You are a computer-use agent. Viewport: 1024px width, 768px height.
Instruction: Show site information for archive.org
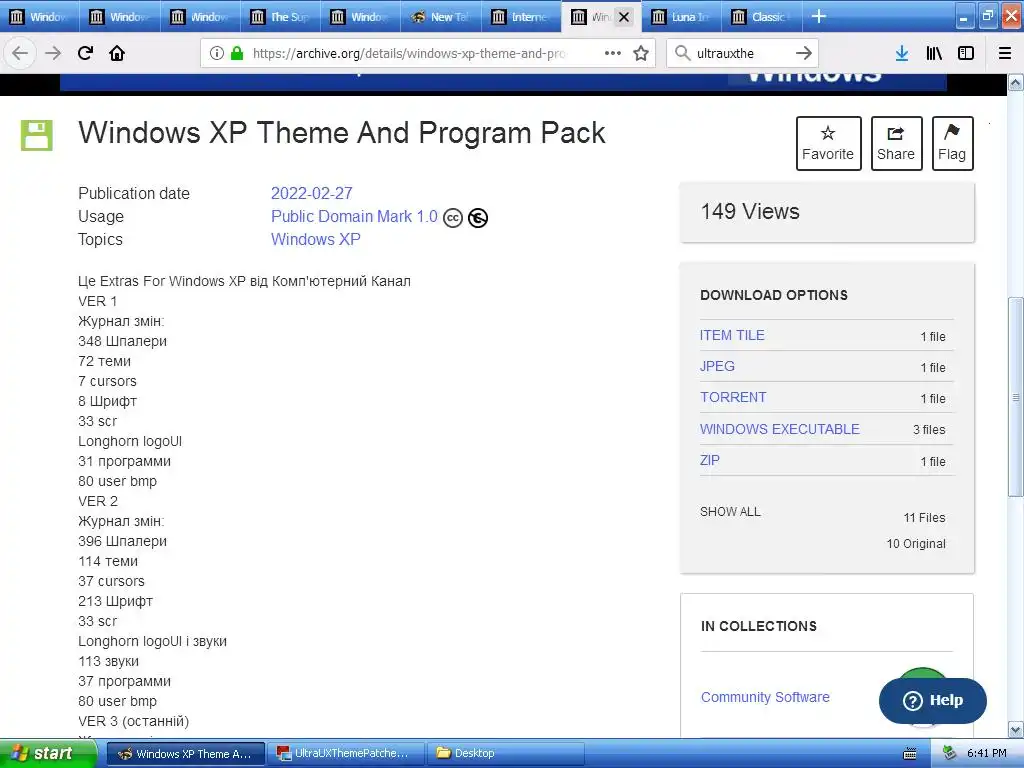tap(217, 53)
